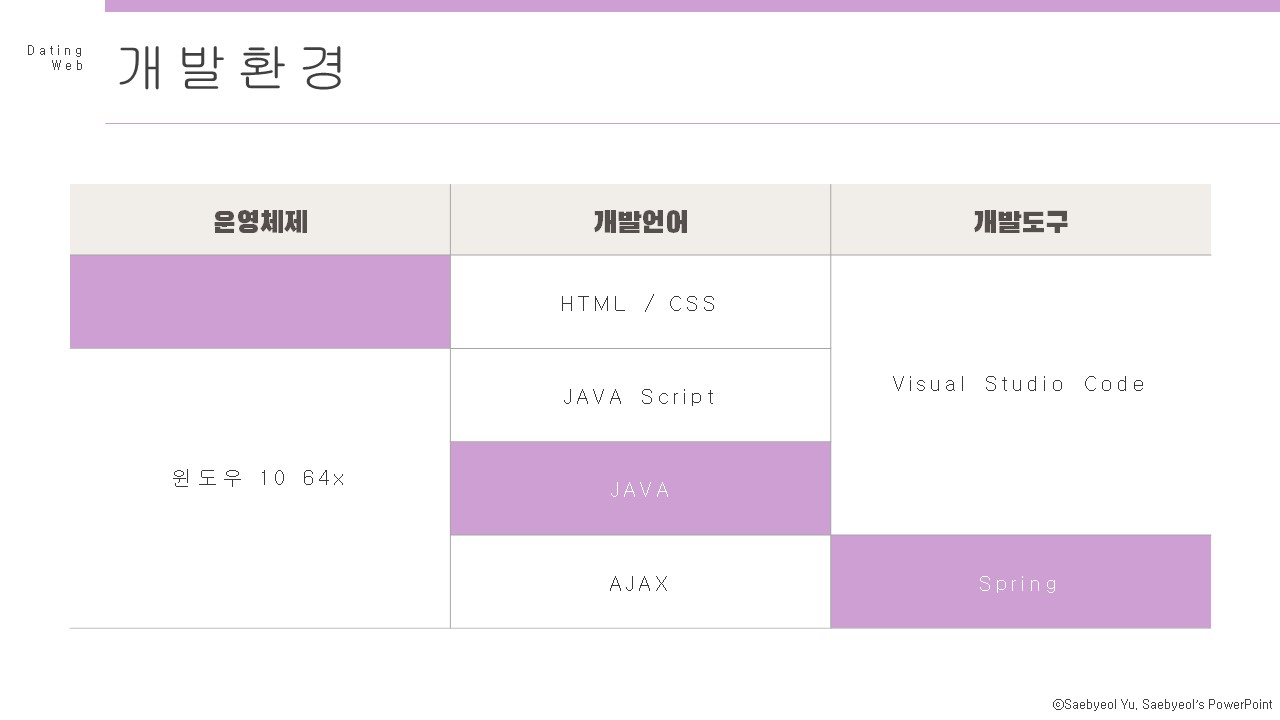Click the word Code in 개발도구 column
The width and height of the screenshot is (1280, 720).
click(1115, 384)
